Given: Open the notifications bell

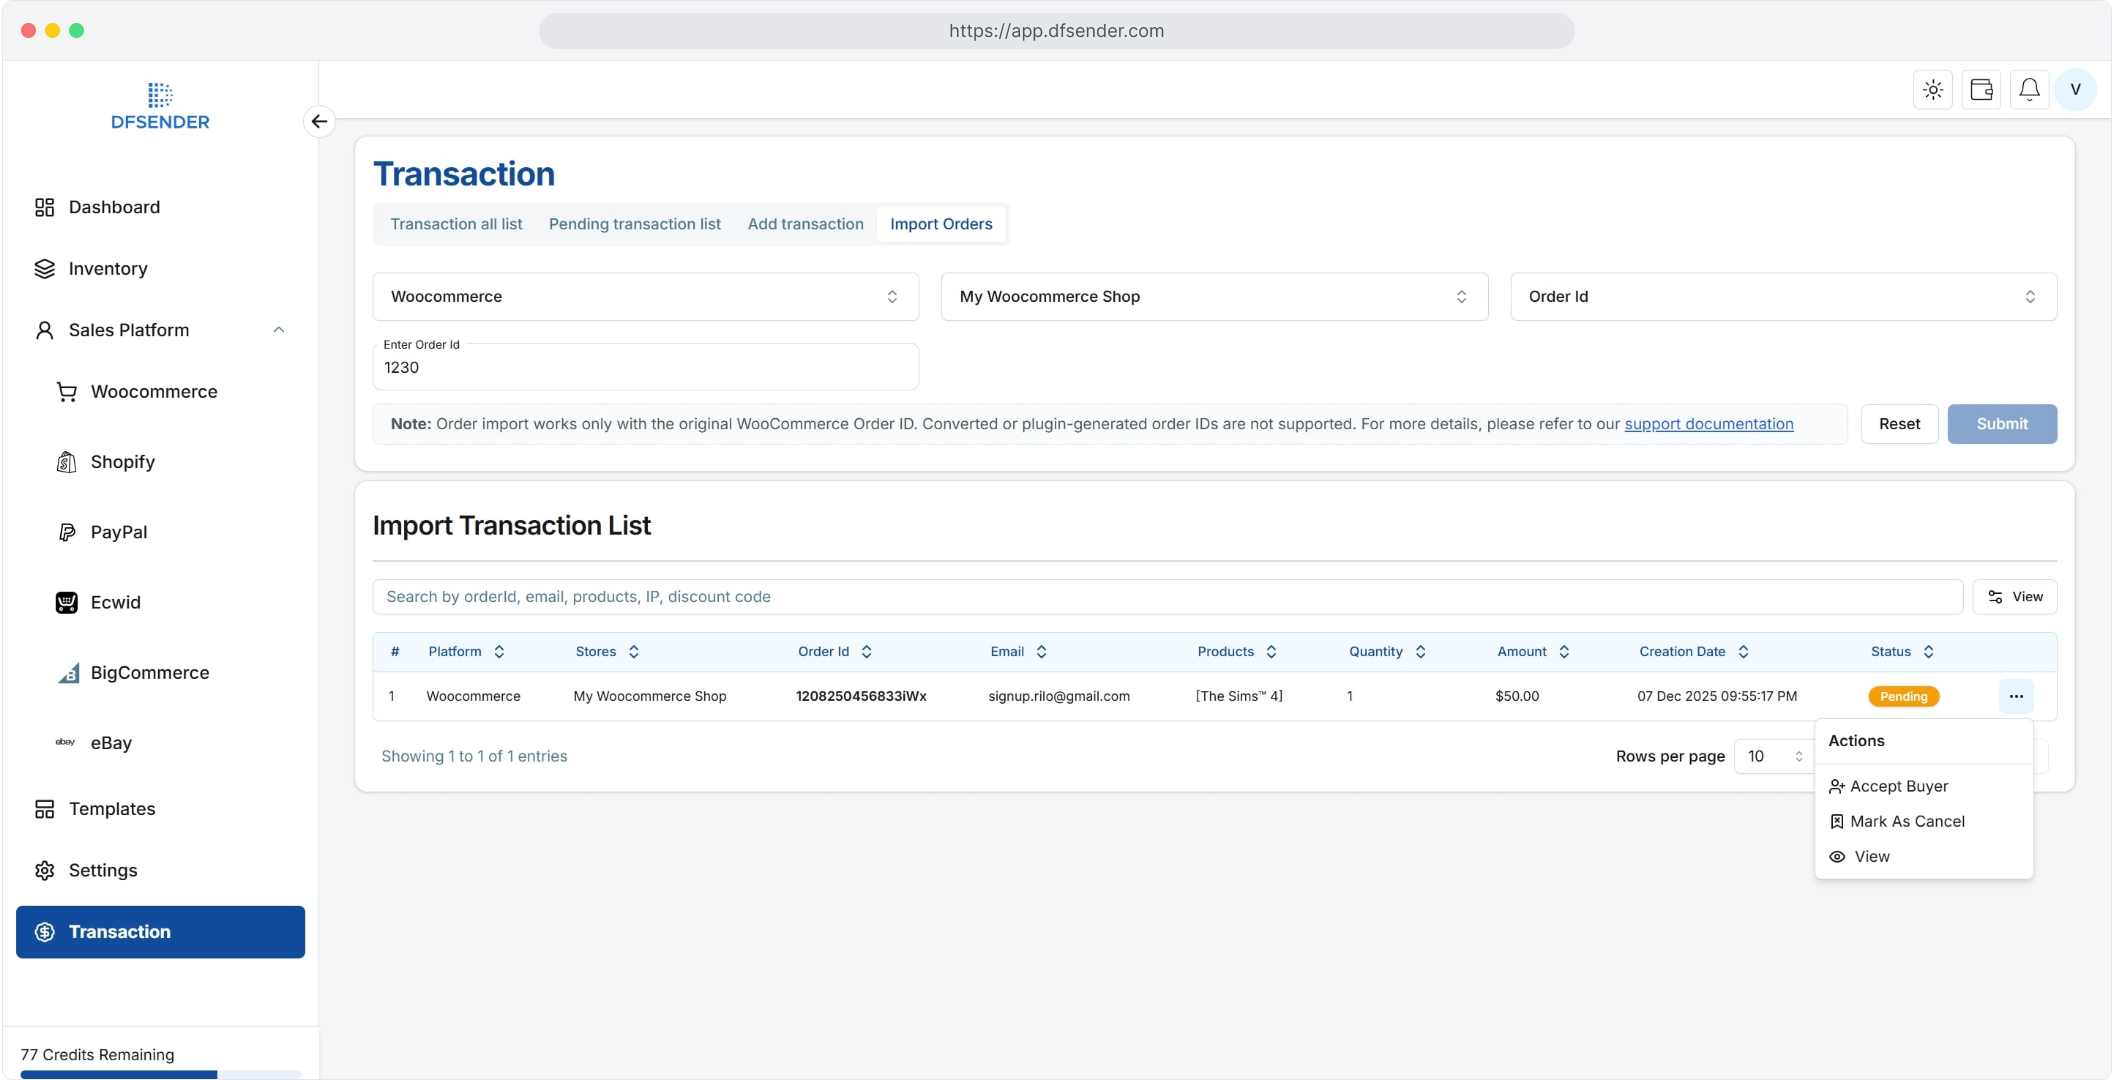Looking at the screenshot, I should click(2029, 90).
